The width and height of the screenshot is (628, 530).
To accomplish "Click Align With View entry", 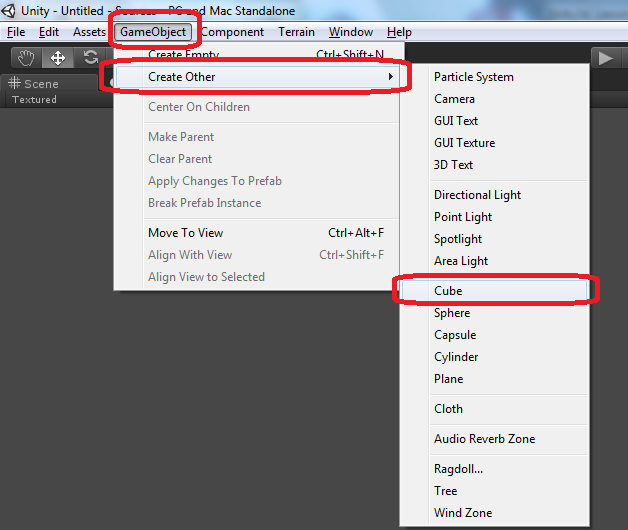I will pyautogui.click(x=258, y=255).
